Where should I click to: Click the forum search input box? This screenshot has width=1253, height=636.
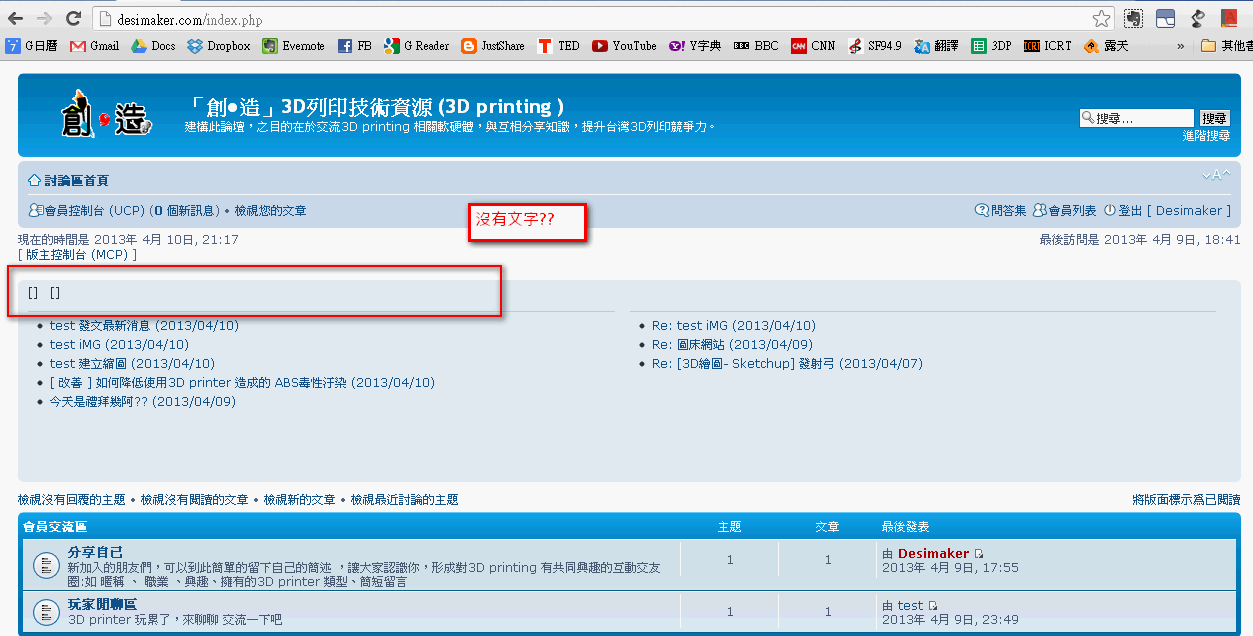tap(1137, 118)
